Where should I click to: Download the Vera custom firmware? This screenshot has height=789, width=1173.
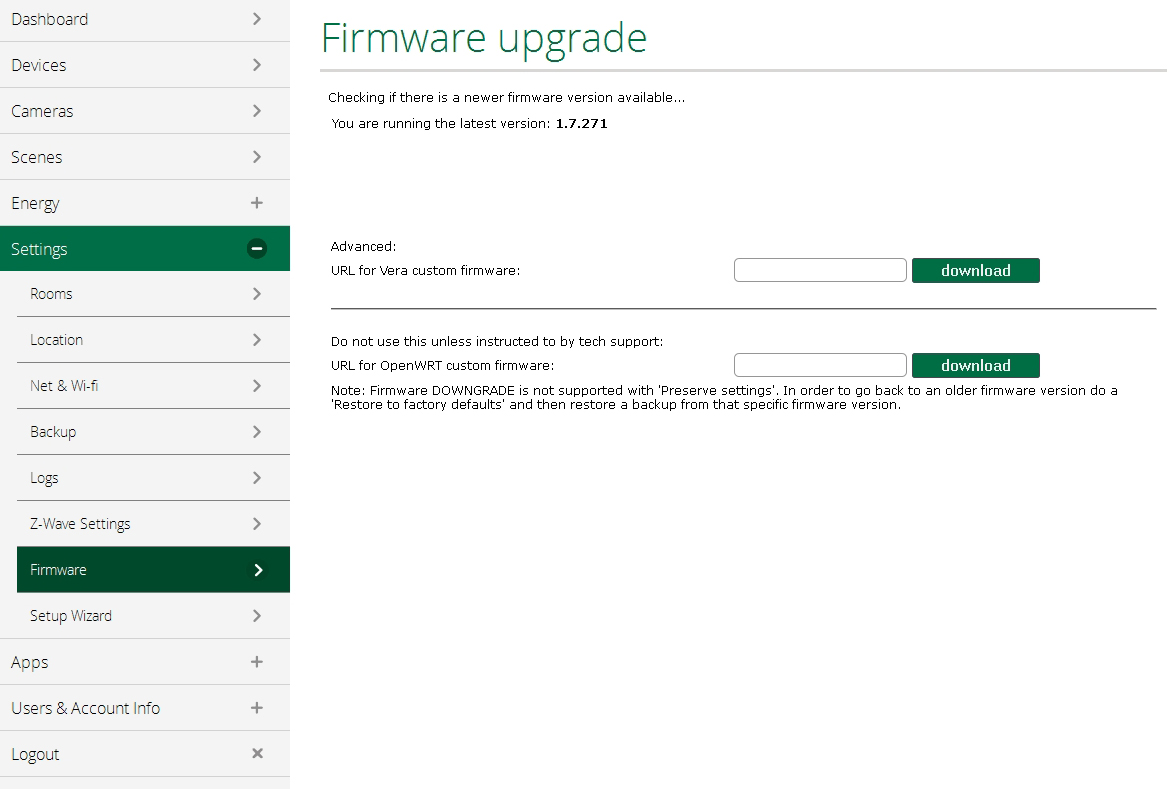(x=975, y=271)
